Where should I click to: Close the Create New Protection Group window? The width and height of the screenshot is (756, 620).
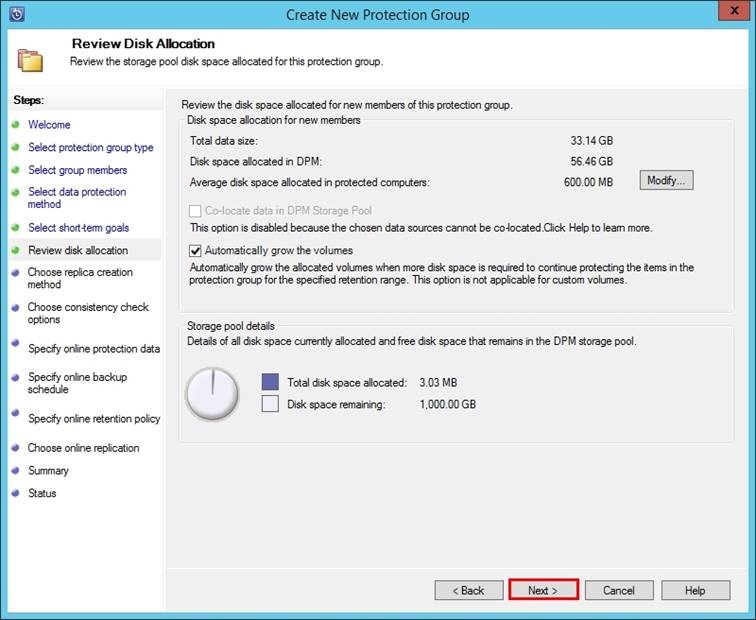click(734, 11)
